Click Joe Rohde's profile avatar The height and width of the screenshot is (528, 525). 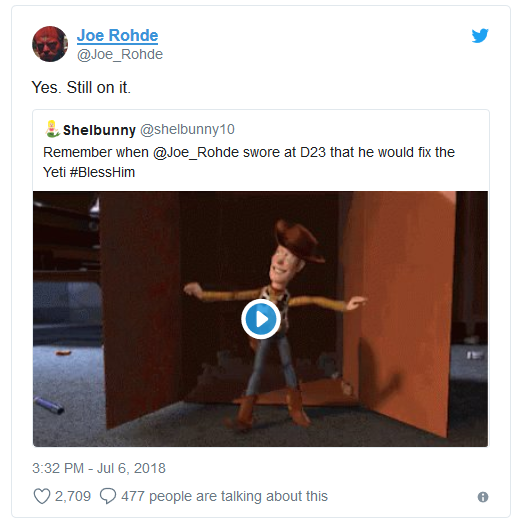[x=50, y=44]
